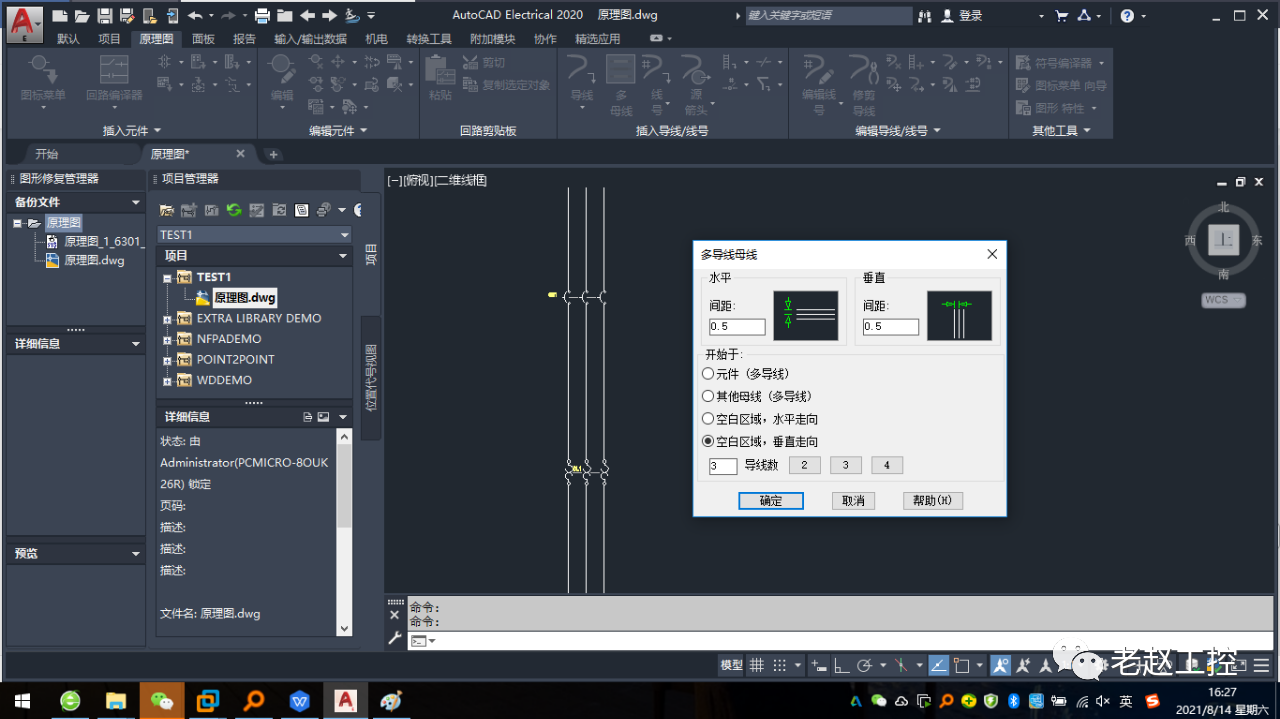The width and height of the screenshot is (1280, 719).
Task: Toggle snap mode dots icon in status bar
Action: (780, 665)
